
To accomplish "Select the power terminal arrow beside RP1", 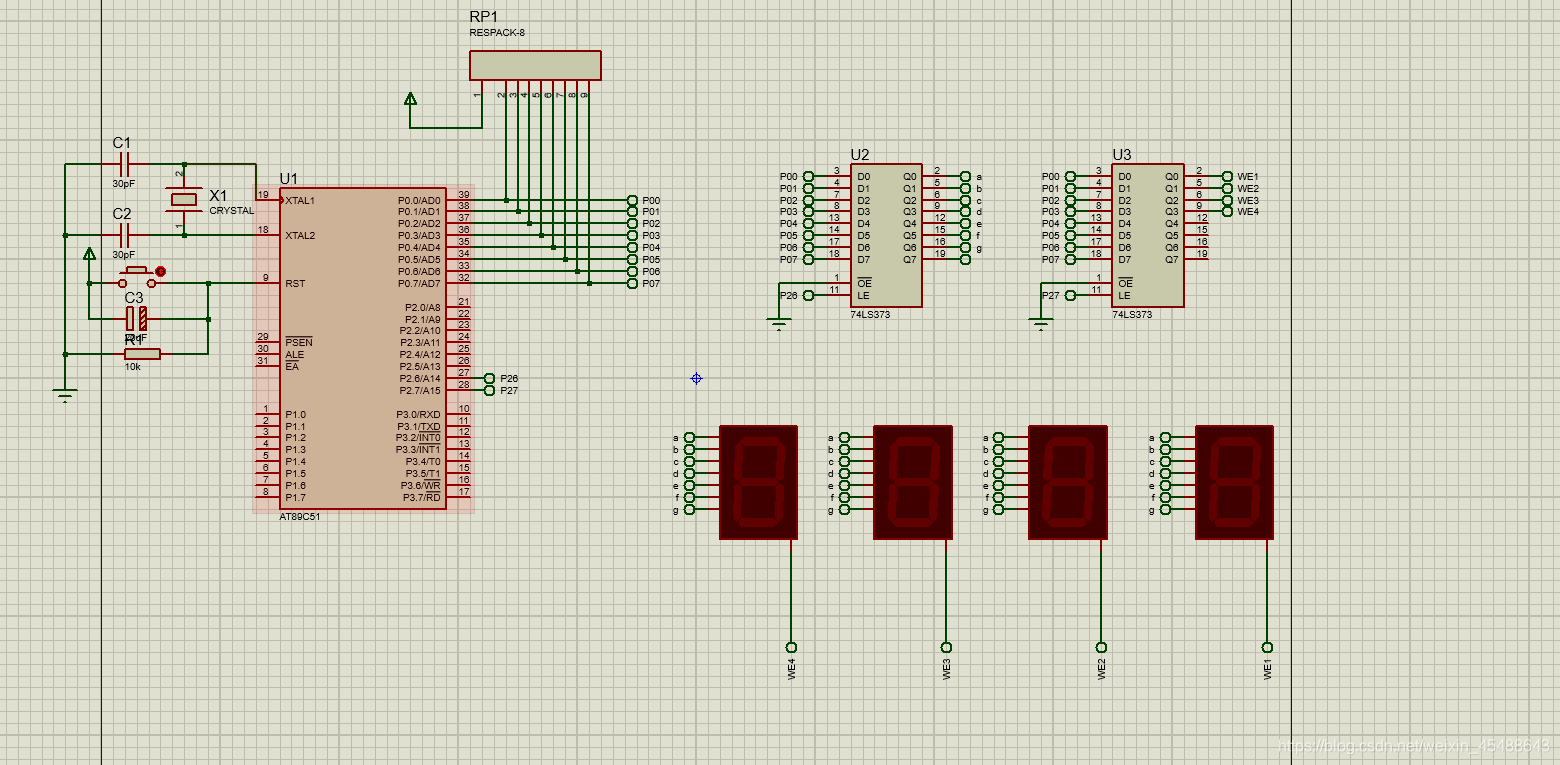I will point(410,98).
